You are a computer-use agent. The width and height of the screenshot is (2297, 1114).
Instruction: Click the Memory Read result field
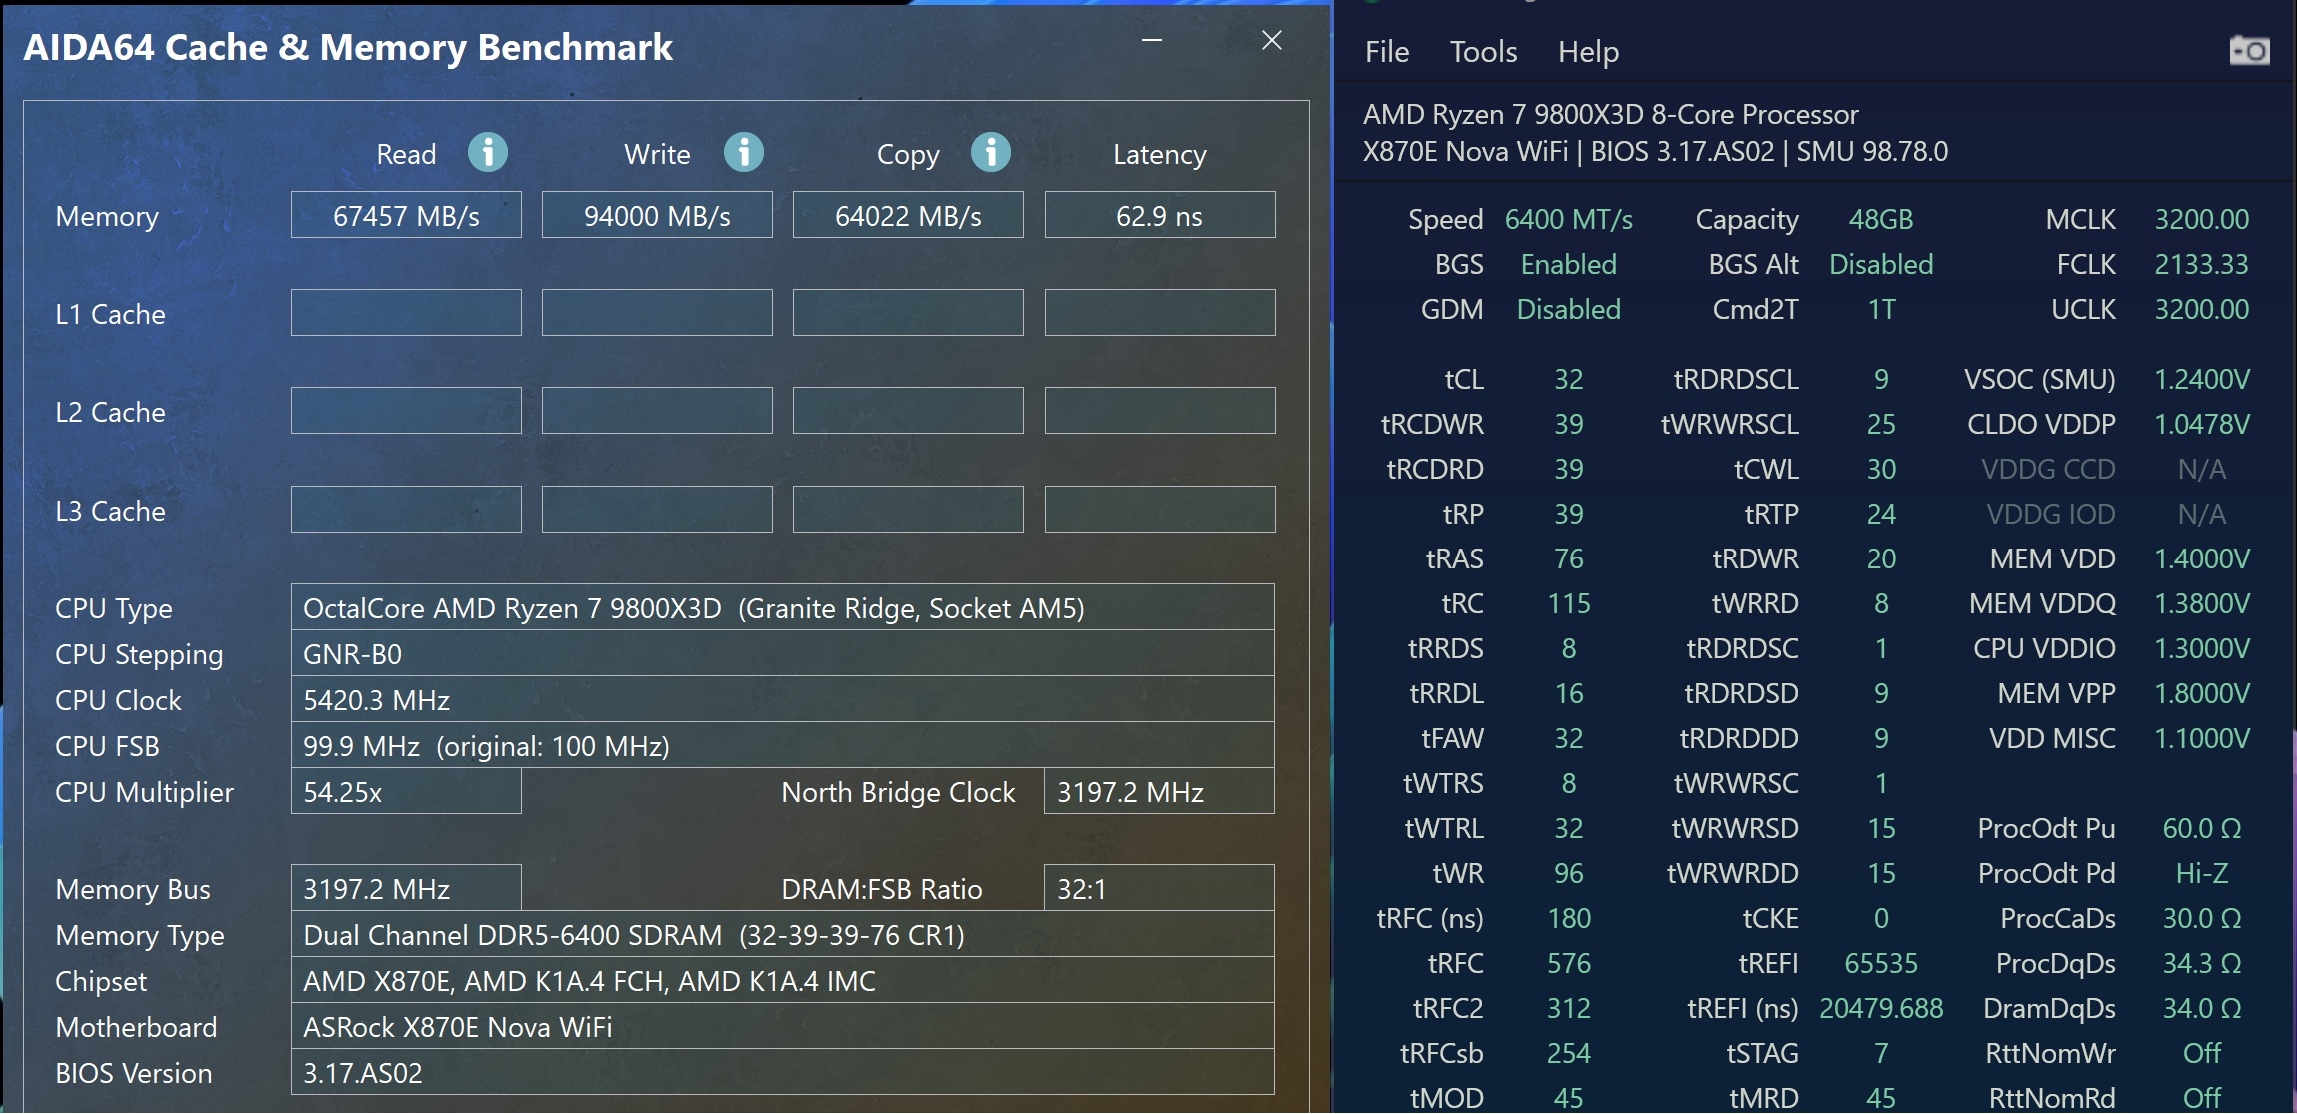(406, 216)
